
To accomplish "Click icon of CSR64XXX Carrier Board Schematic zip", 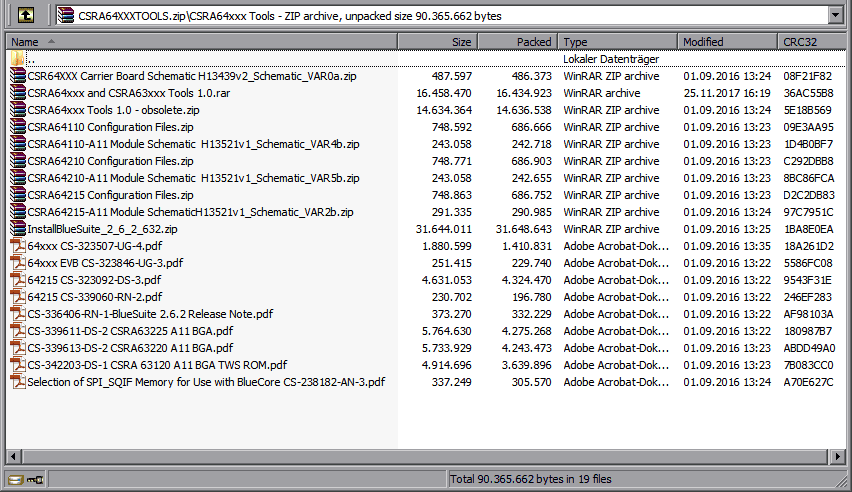I will click(x=17, y=76).
